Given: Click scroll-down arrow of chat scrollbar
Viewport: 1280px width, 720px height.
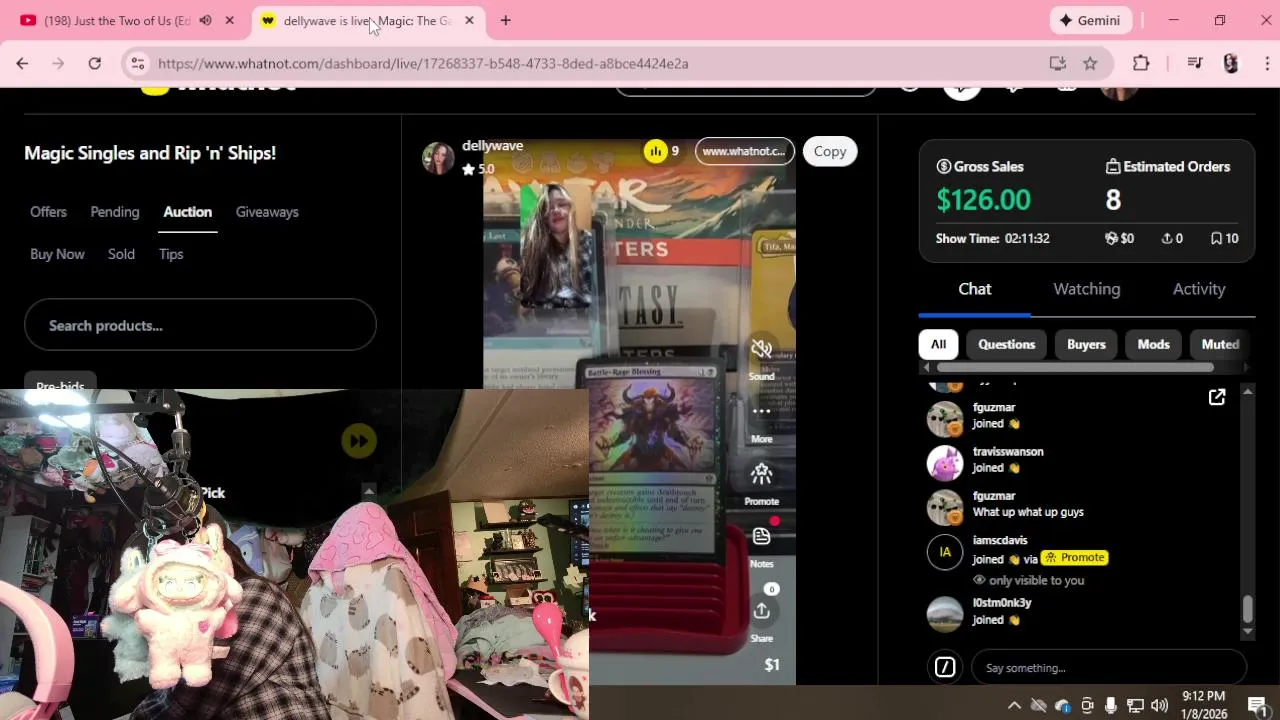Looking at the screenshot, I should tap(1247, 632).
